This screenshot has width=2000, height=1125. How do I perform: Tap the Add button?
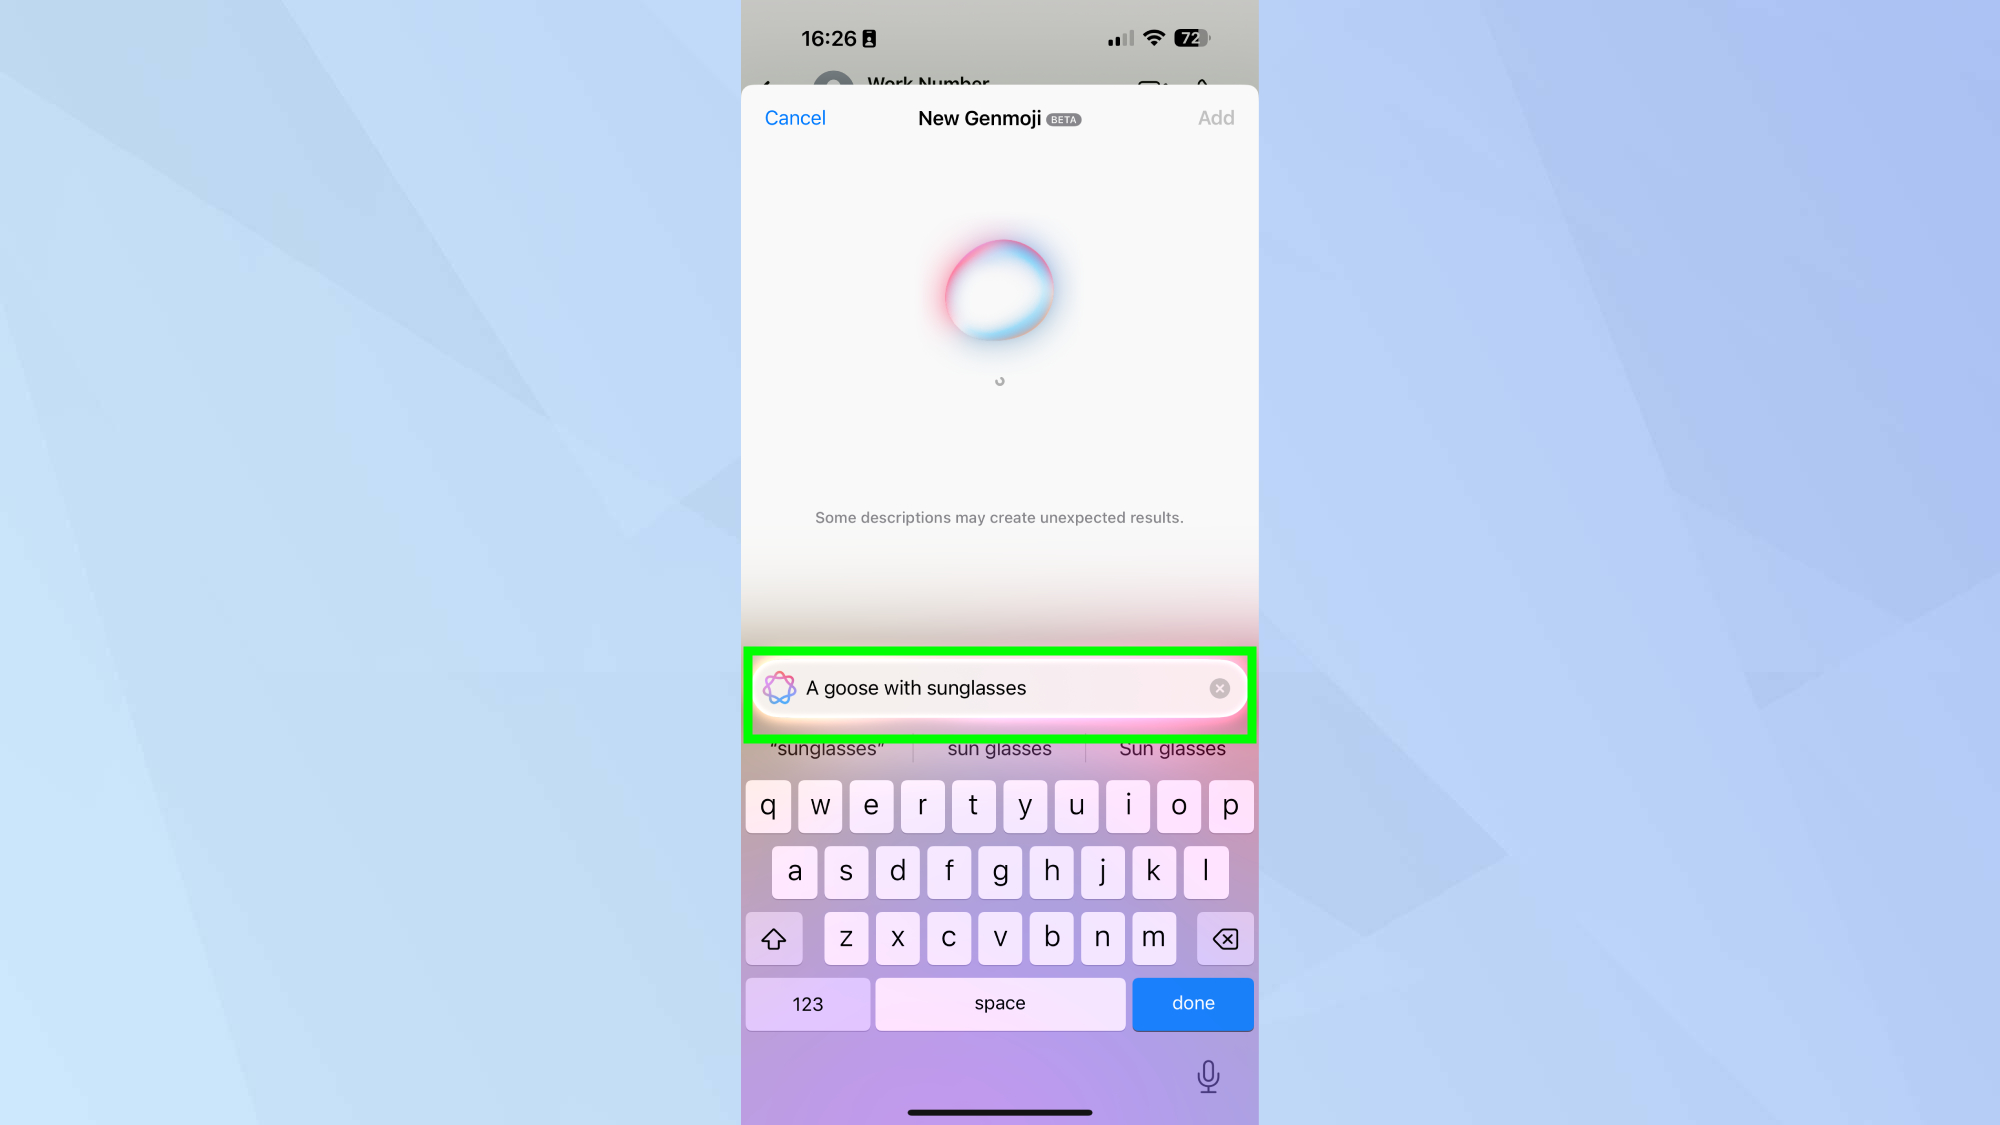click(1216, 117)
